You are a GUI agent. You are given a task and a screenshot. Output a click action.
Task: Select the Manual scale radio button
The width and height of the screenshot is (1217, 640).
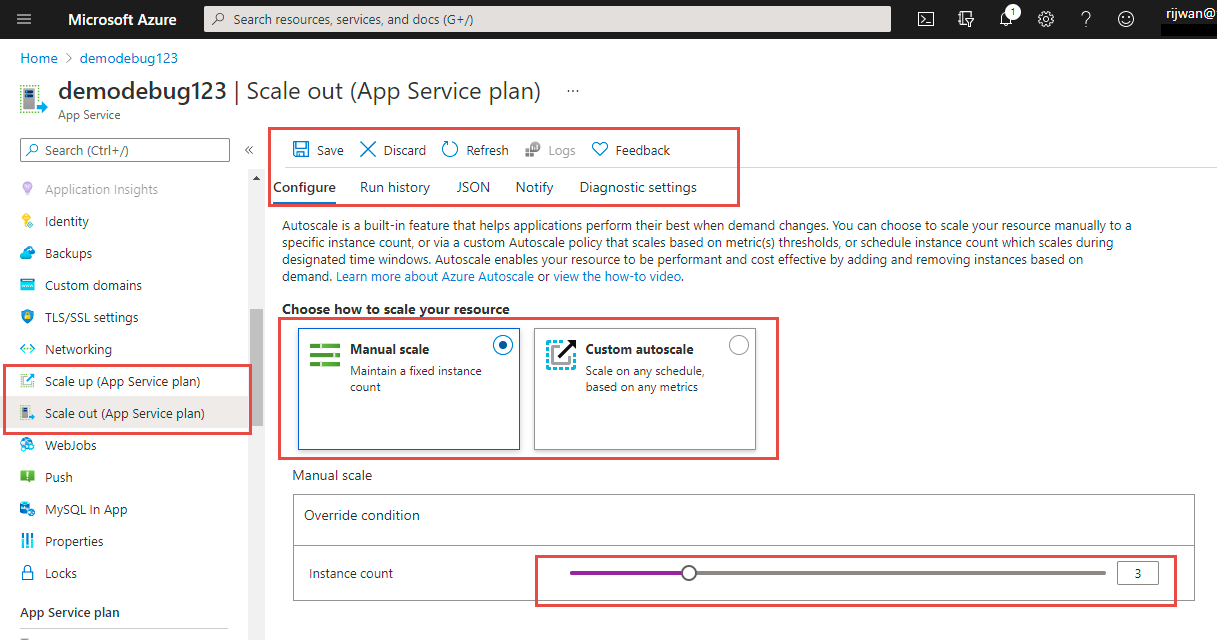click(503, 345)
